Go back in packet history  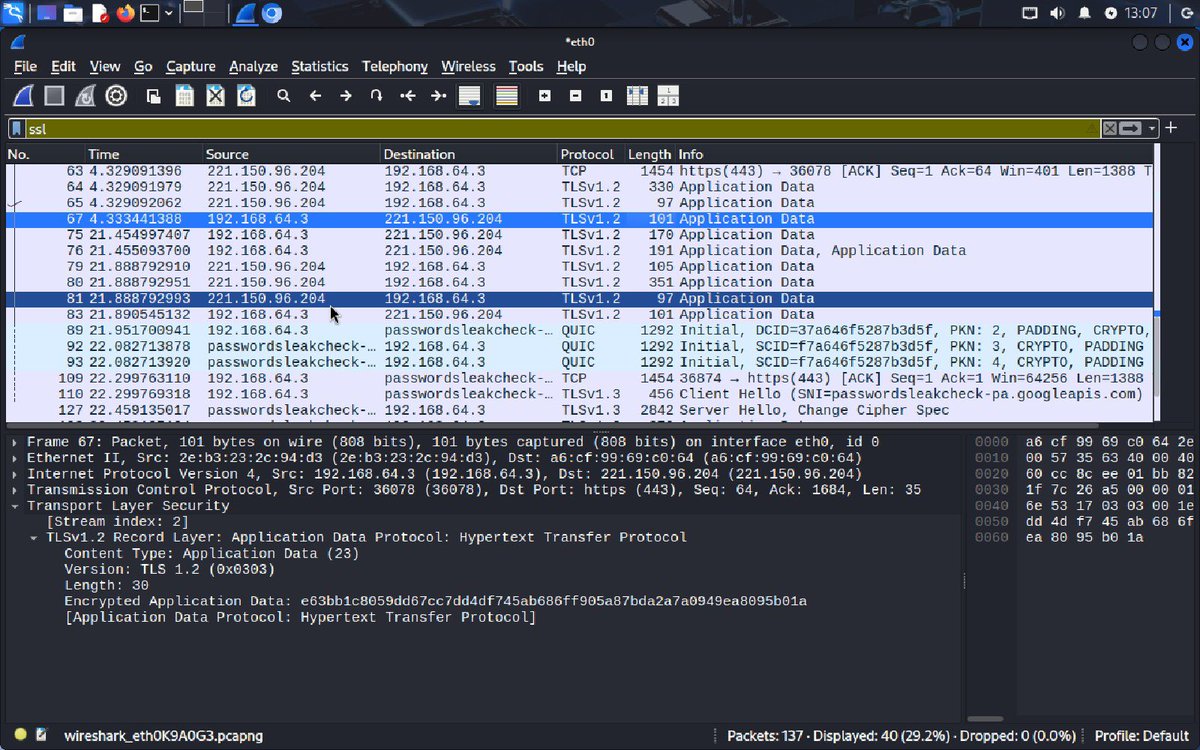point(315,96)
